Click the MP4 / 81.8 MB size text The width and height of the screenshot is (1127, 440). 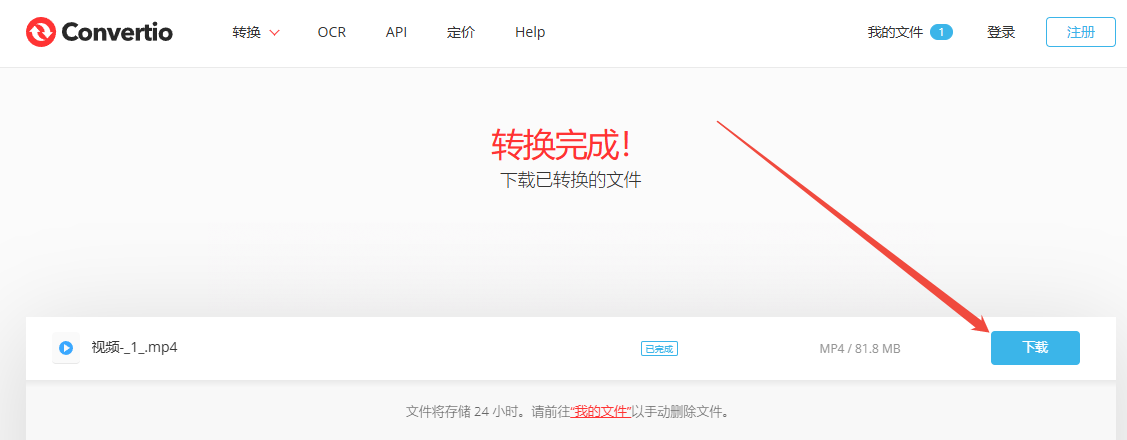[860, 349]
